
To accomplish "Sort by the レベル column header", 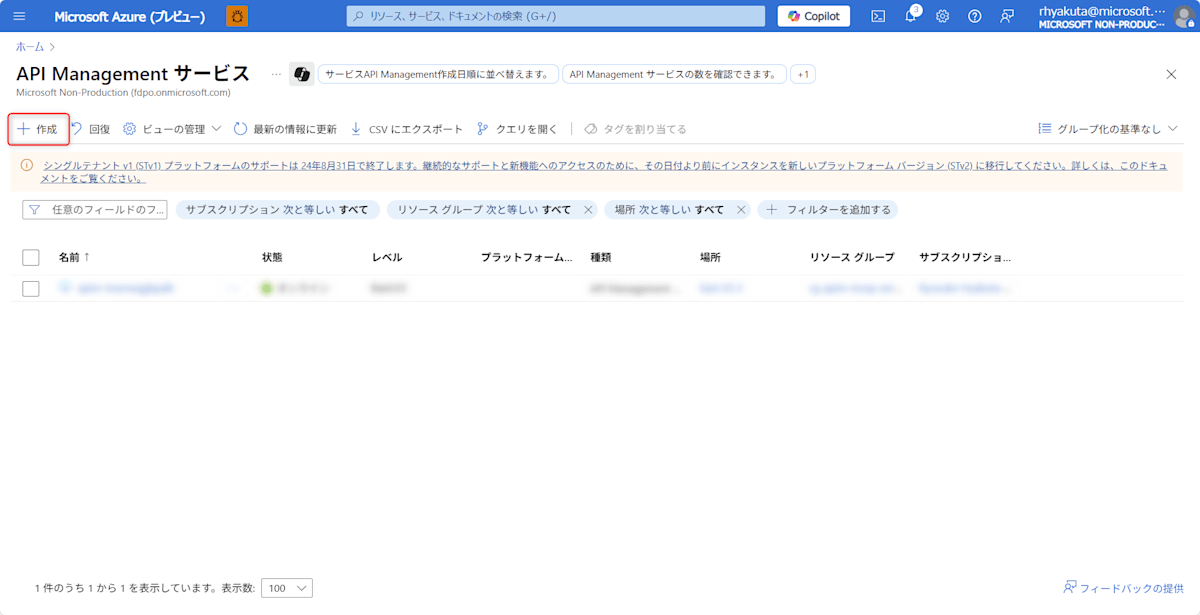I will (387, 257).
